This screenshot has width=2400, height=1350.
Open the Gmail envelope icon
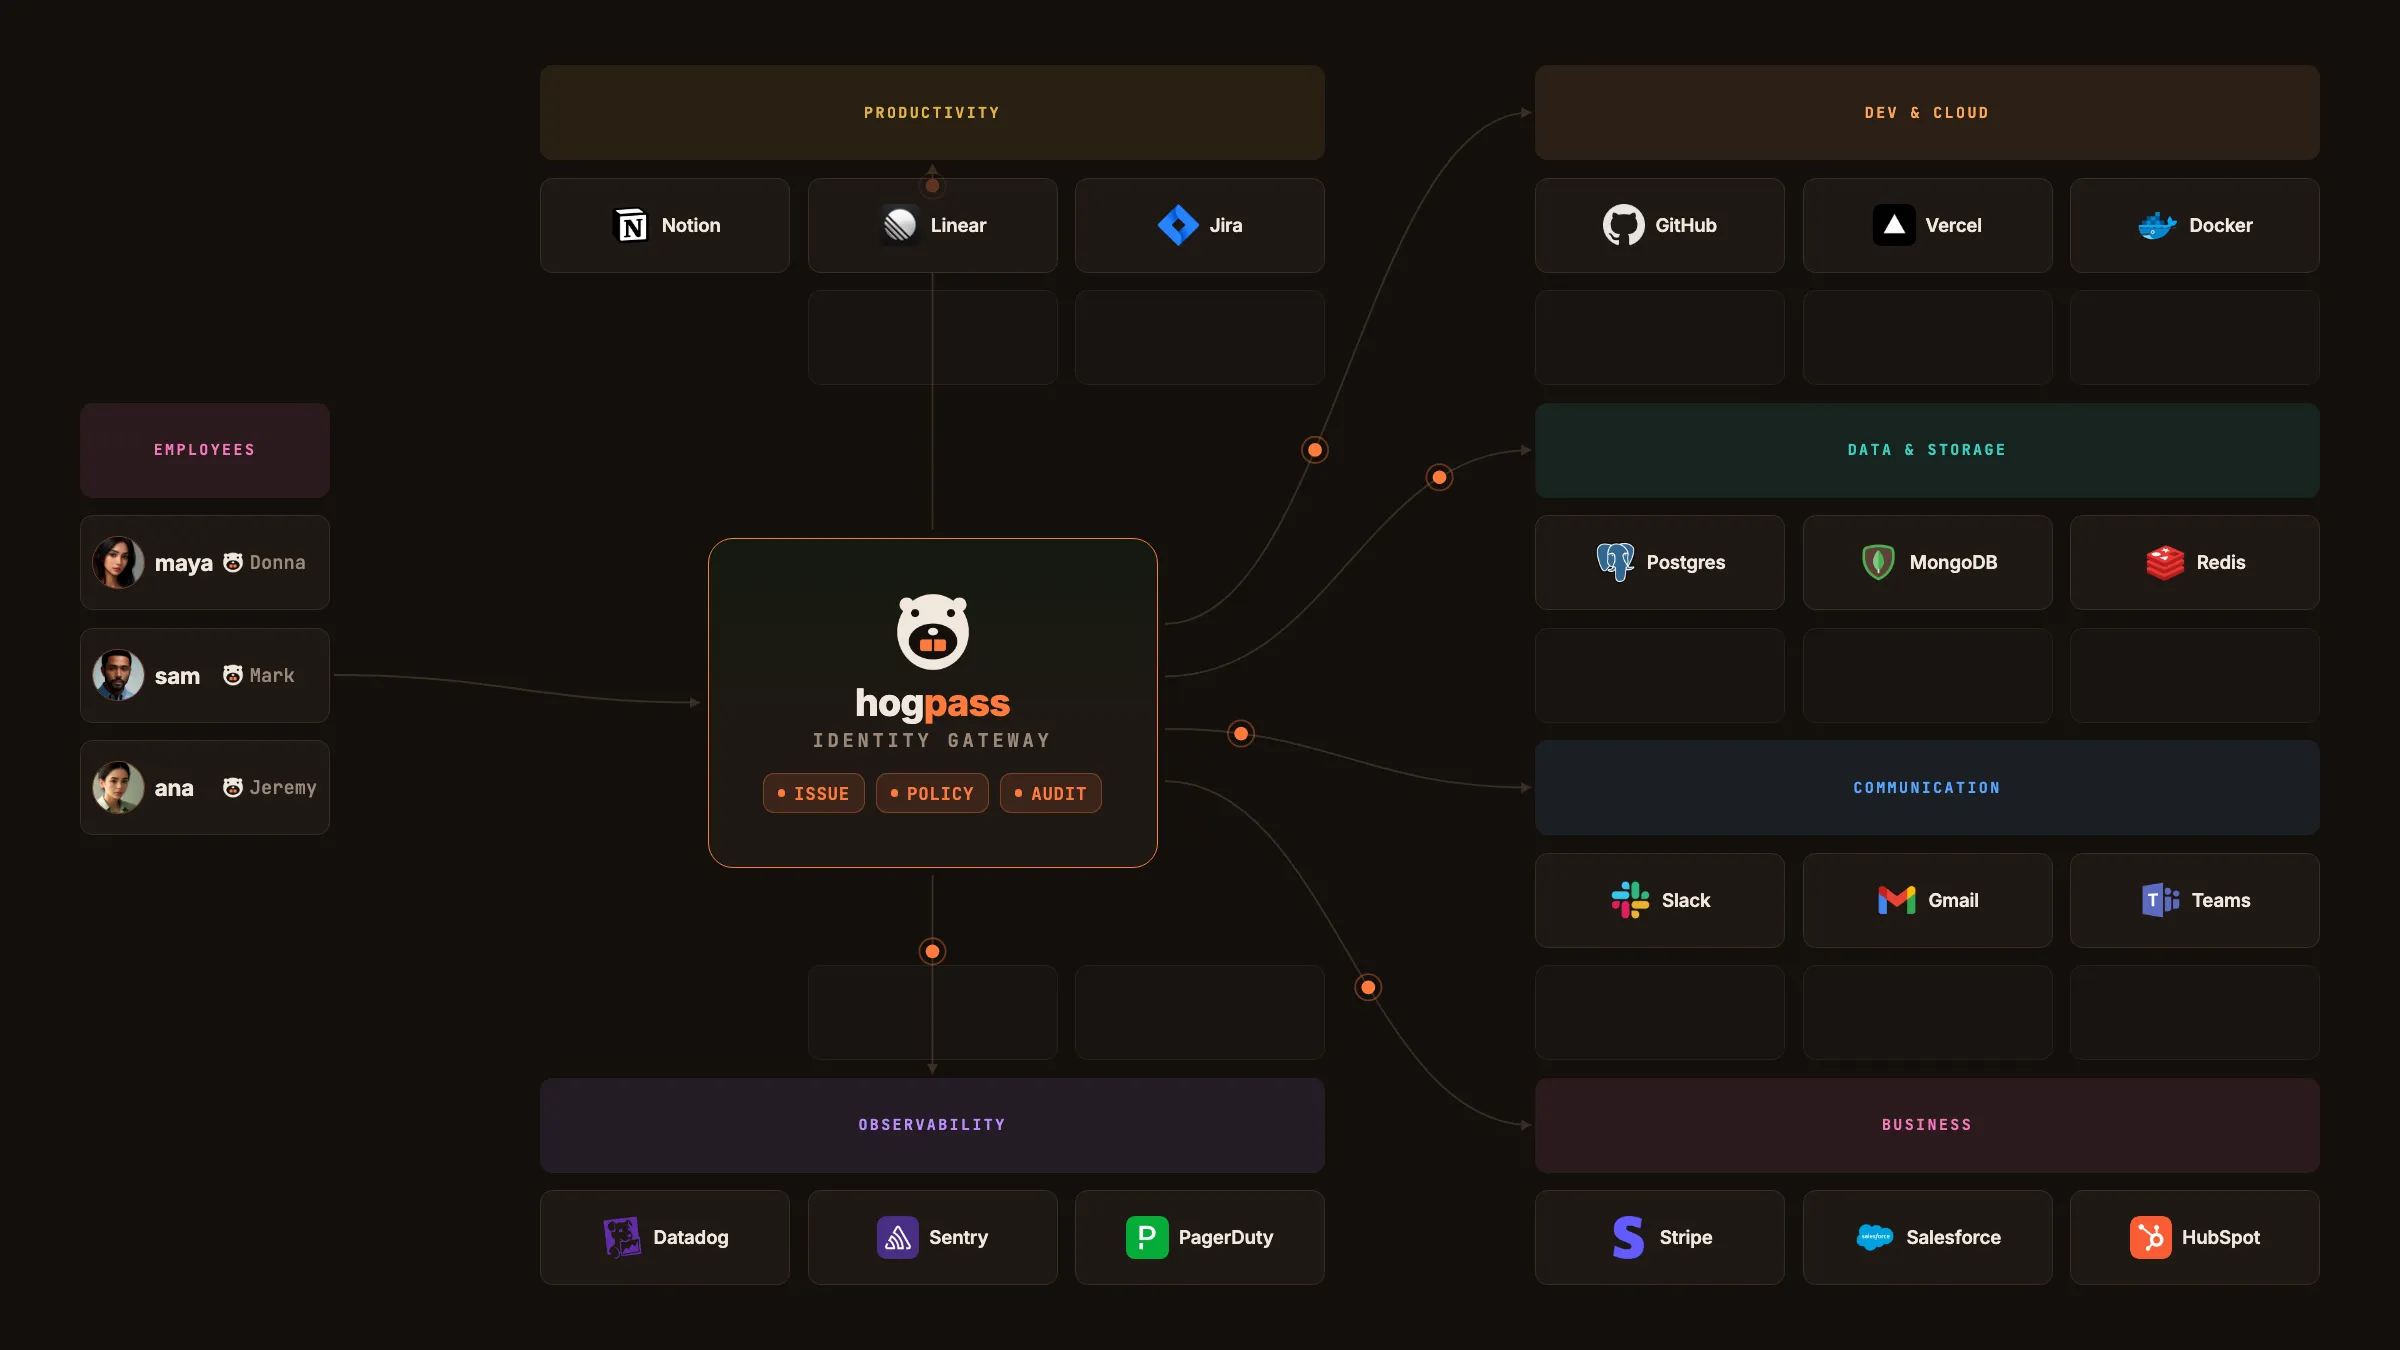1897,900
